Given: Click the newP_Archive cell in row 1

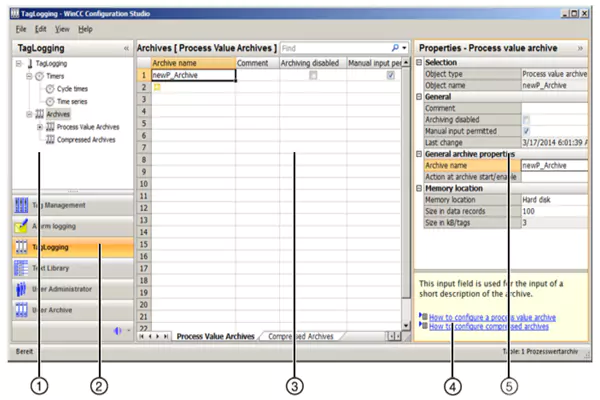Looking at the screenshot, I should [193, 75].
